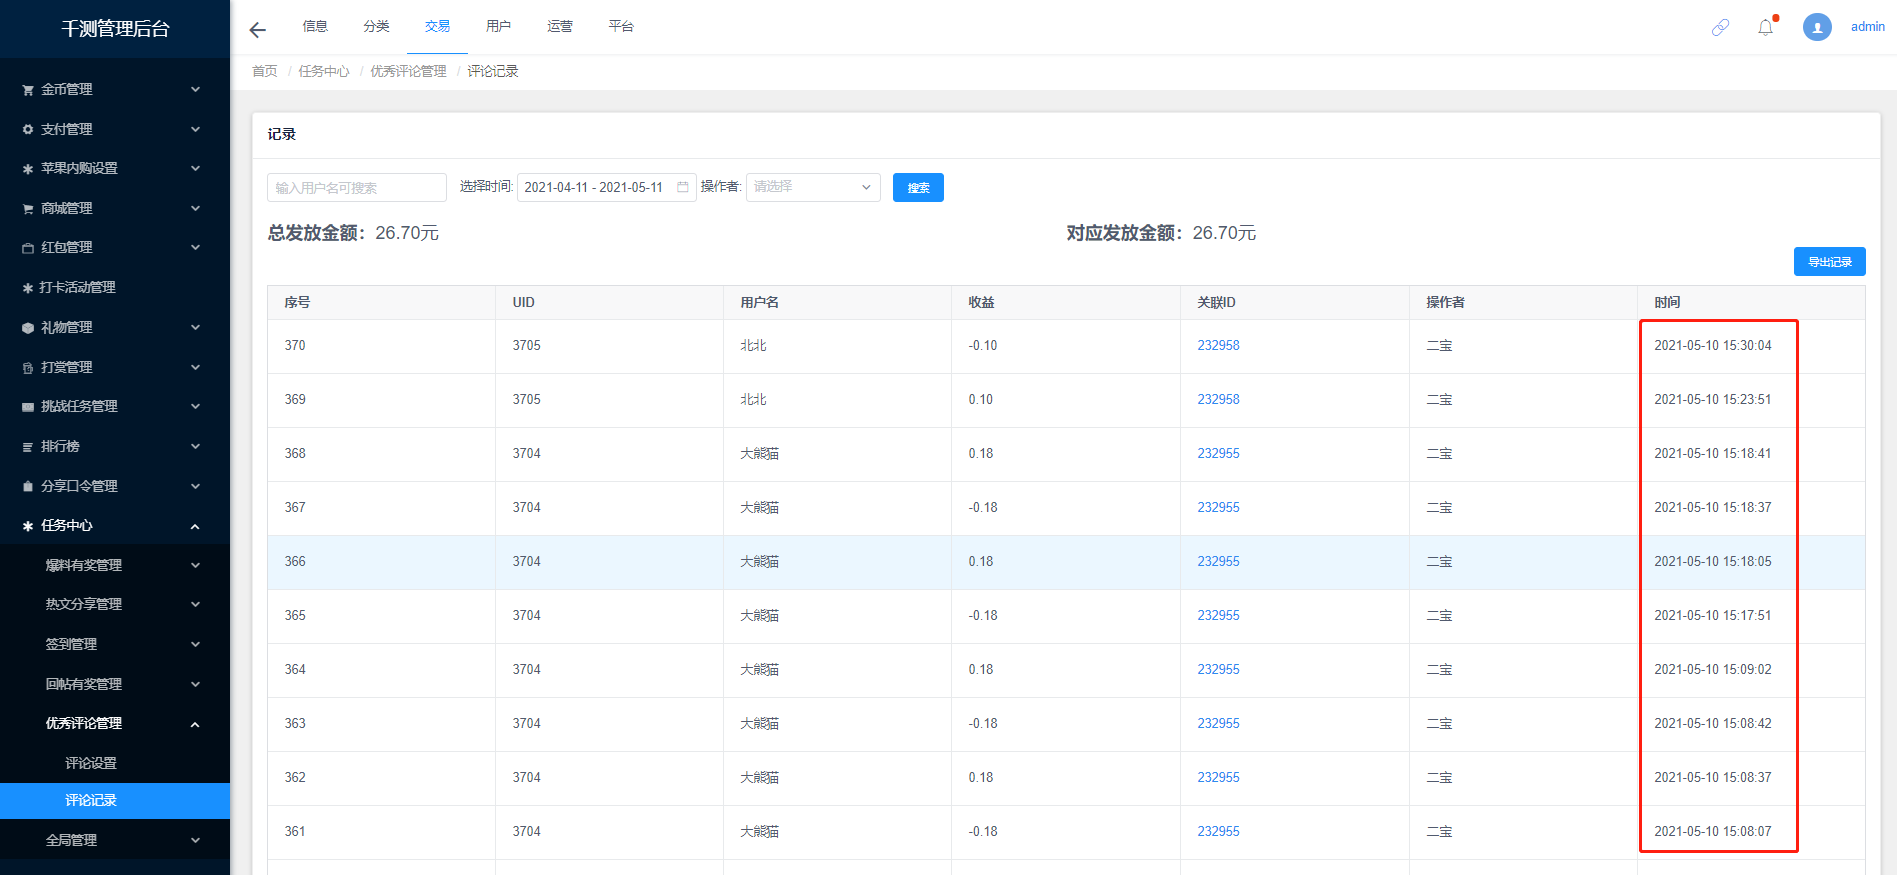Switch to the 用户 top tab
This screenshot has width=1897, height=875.
[x=498, y=26]
